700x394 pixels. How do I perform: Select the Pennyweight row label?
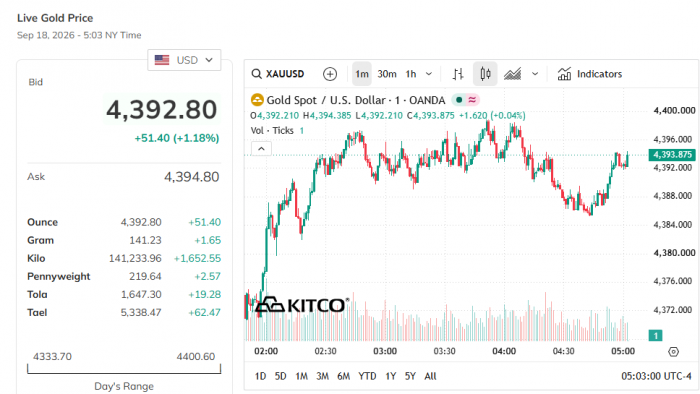(x=58, y=276)
